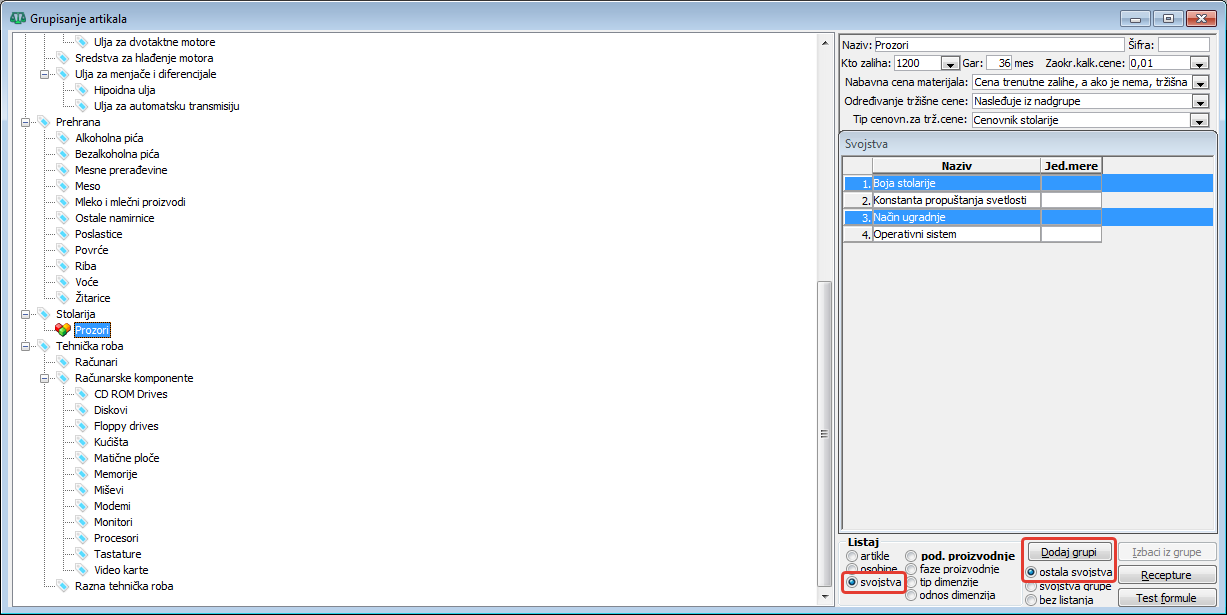The width and height of the screenshot is (1227, 615).
Task: Click the tag icon beside Žitarice
Action: 63,298
